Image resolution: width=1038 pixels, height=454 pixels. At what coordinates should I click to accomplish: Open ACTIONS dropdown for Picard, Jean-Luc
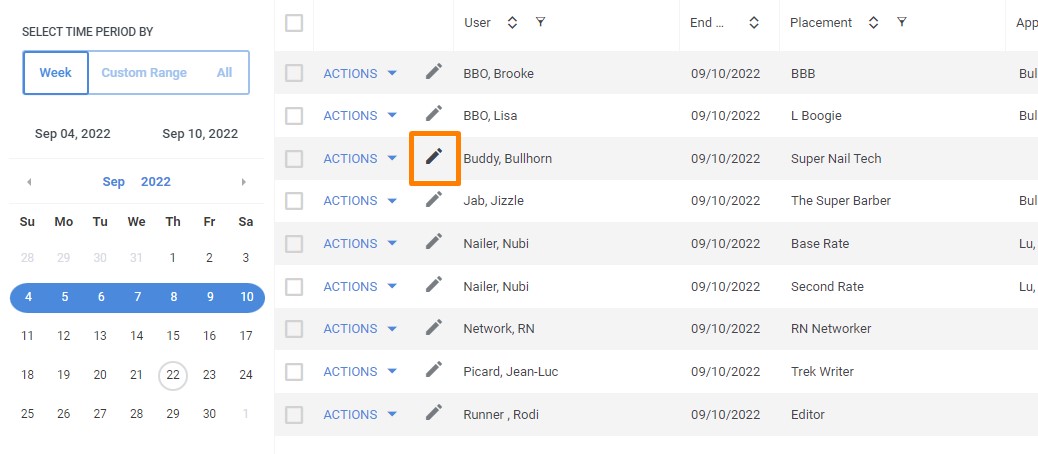click(360, 372)
